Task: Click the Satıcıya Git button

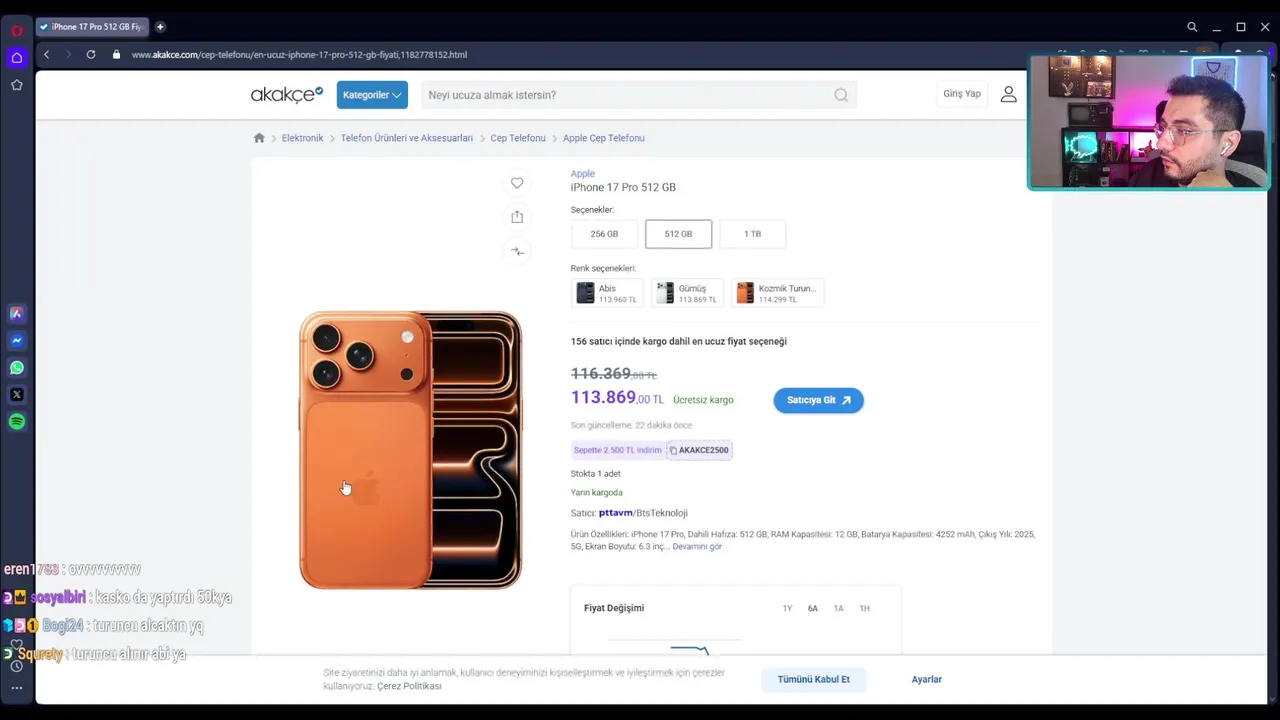Action: (x=818, y=400)
